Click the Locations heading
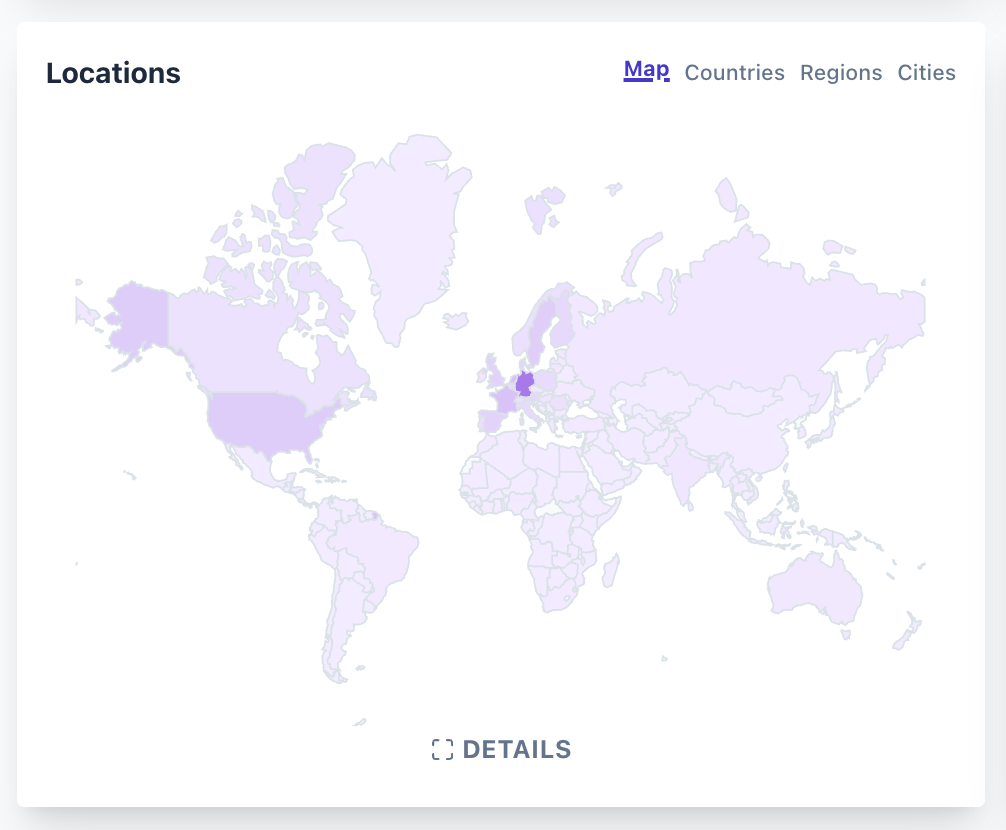Image resolution: width=1006 pixels, height=830 pixels. pos(113,73)
